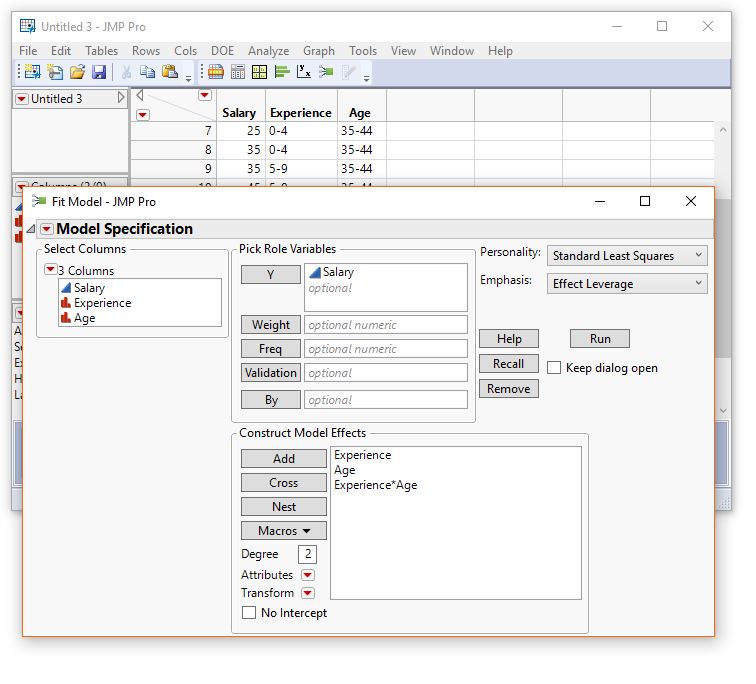
Task: Select the Salary entry in the Y role box
Action: point(332,272)
